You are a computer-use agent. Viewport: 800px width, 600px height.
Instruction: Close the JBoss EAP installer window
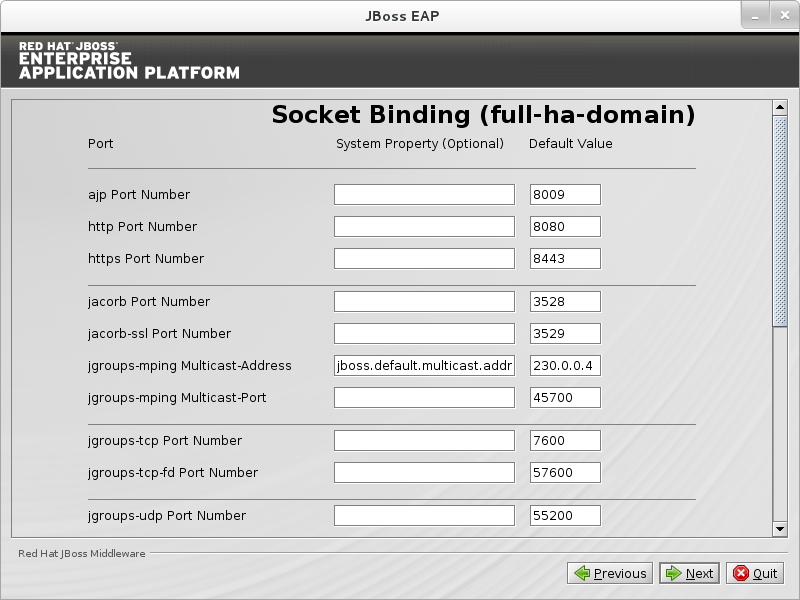pos(782,15)
